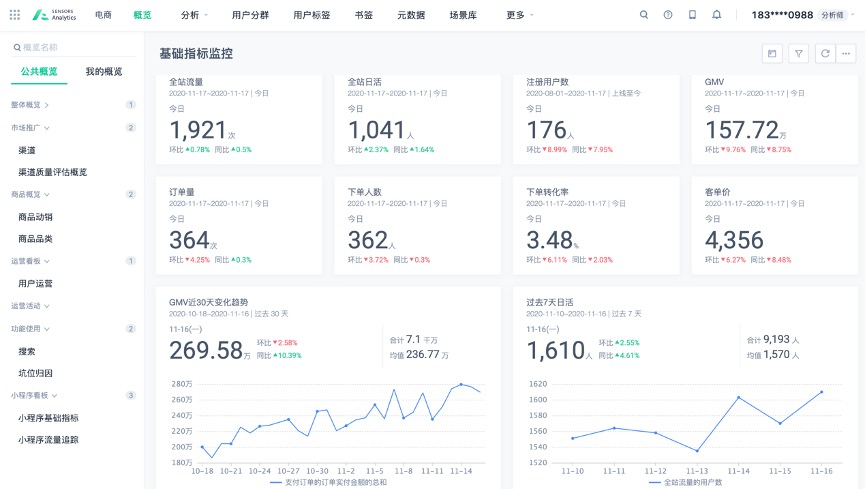866x489 pixels.
Task: Focus the 概览名称 search field
Action: coord(73,48)
